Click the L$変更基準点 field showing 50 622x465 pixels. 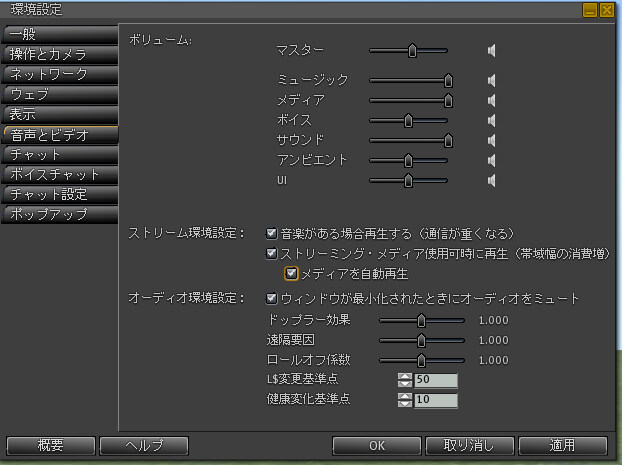(x=436, y=380)
